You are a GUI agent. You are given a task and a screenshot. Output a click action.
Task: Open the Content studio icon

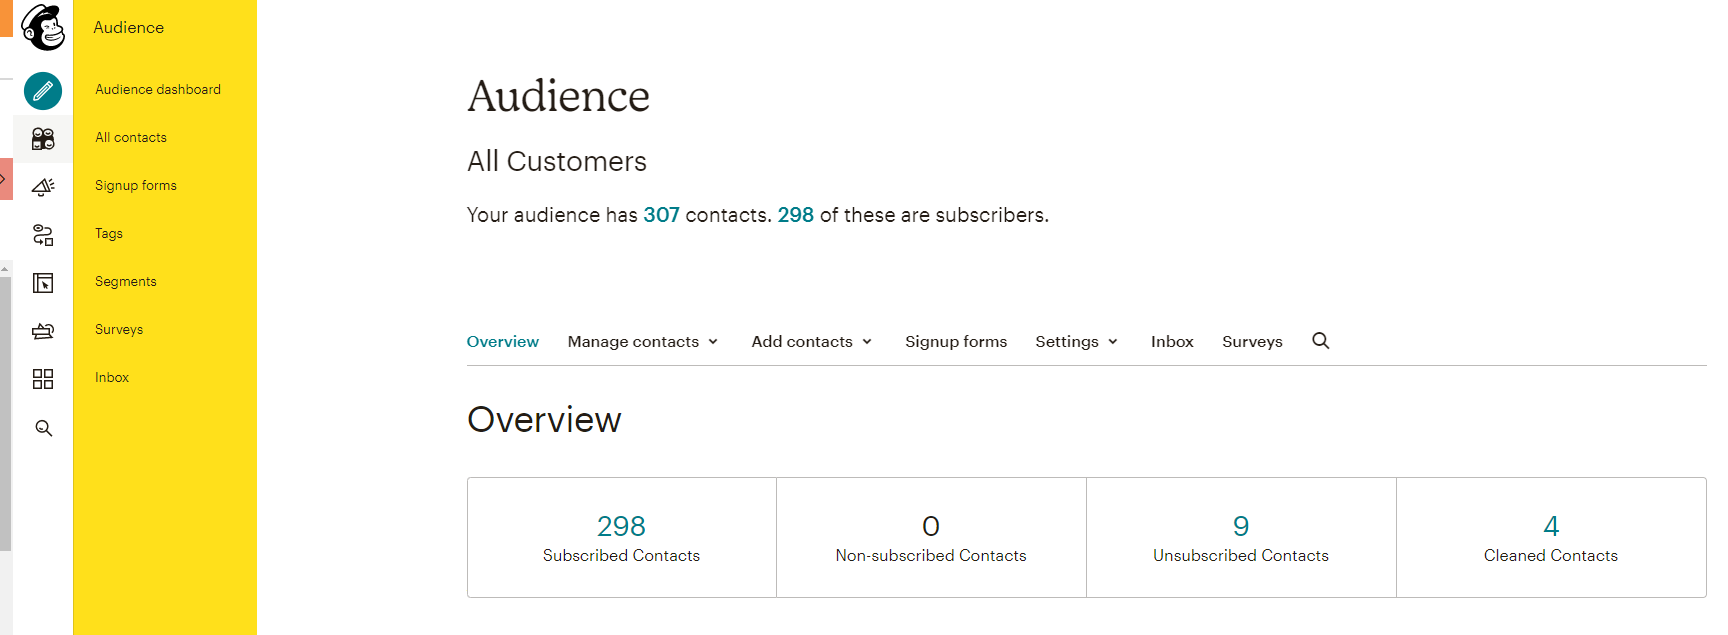point(43,331)
